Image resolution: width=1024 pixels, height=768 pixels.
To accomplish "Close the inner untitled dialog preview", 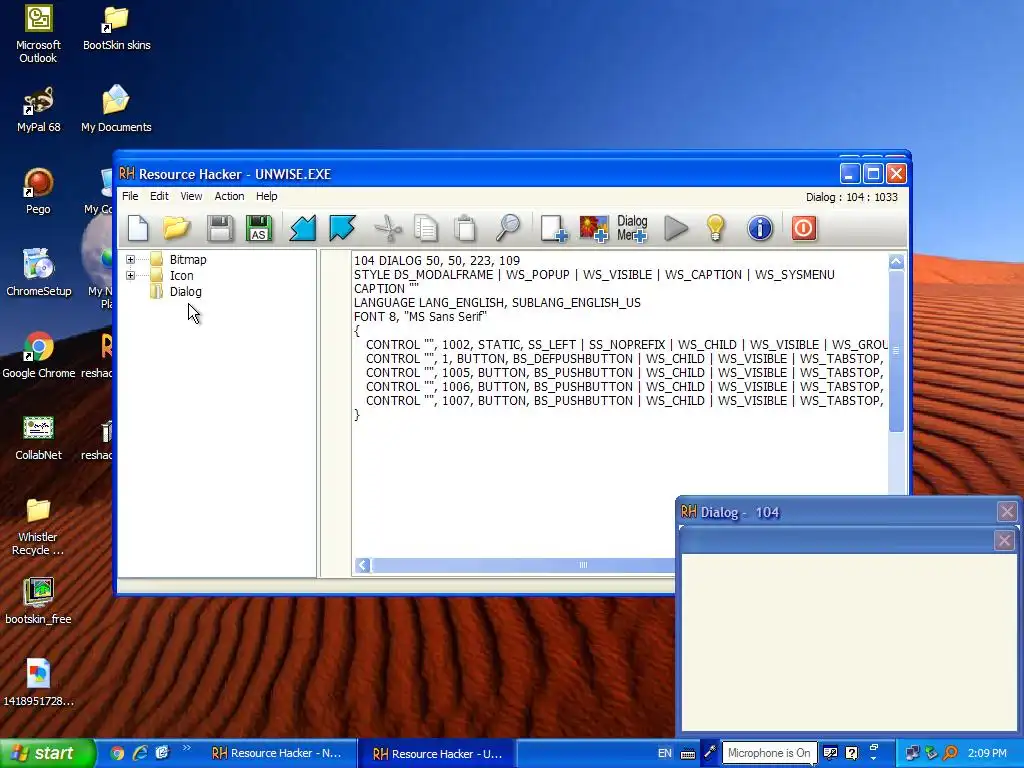I will point(1004,540).
